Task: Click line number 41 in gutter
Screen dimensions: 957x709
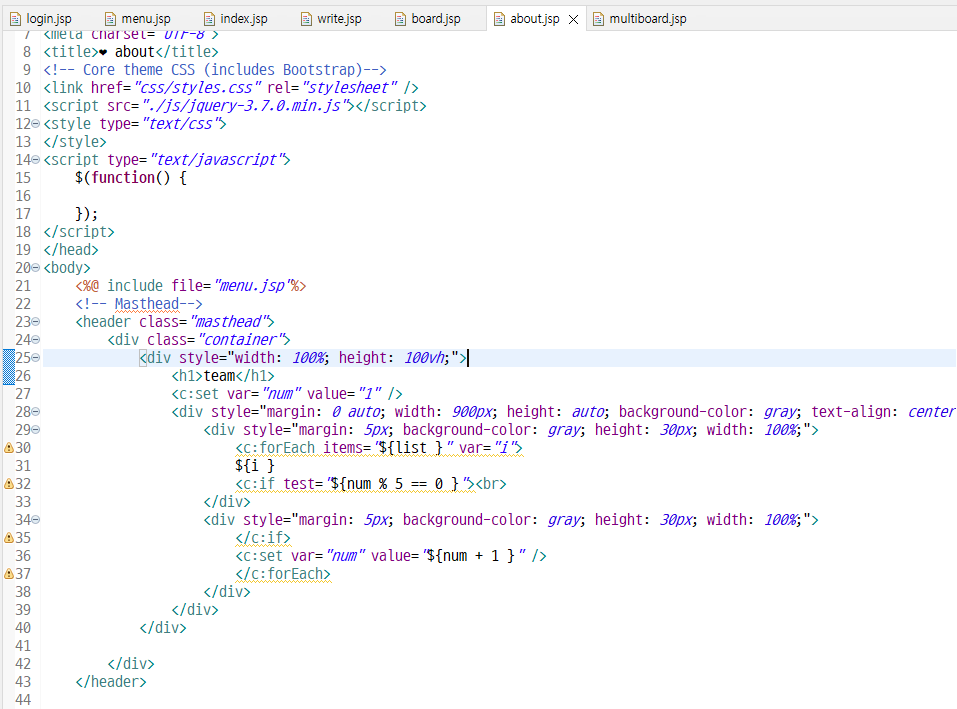Action: pos(23,646)
